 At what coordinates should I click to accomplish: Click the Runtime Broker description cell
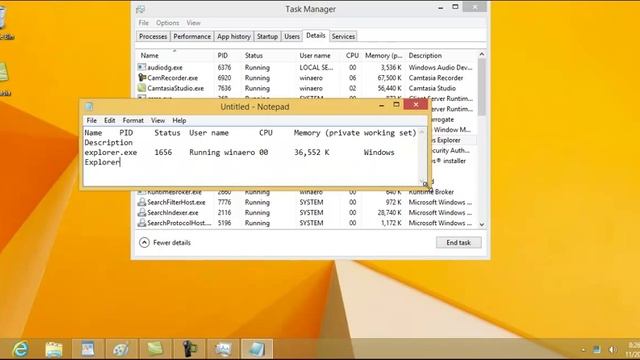point(431,192)
